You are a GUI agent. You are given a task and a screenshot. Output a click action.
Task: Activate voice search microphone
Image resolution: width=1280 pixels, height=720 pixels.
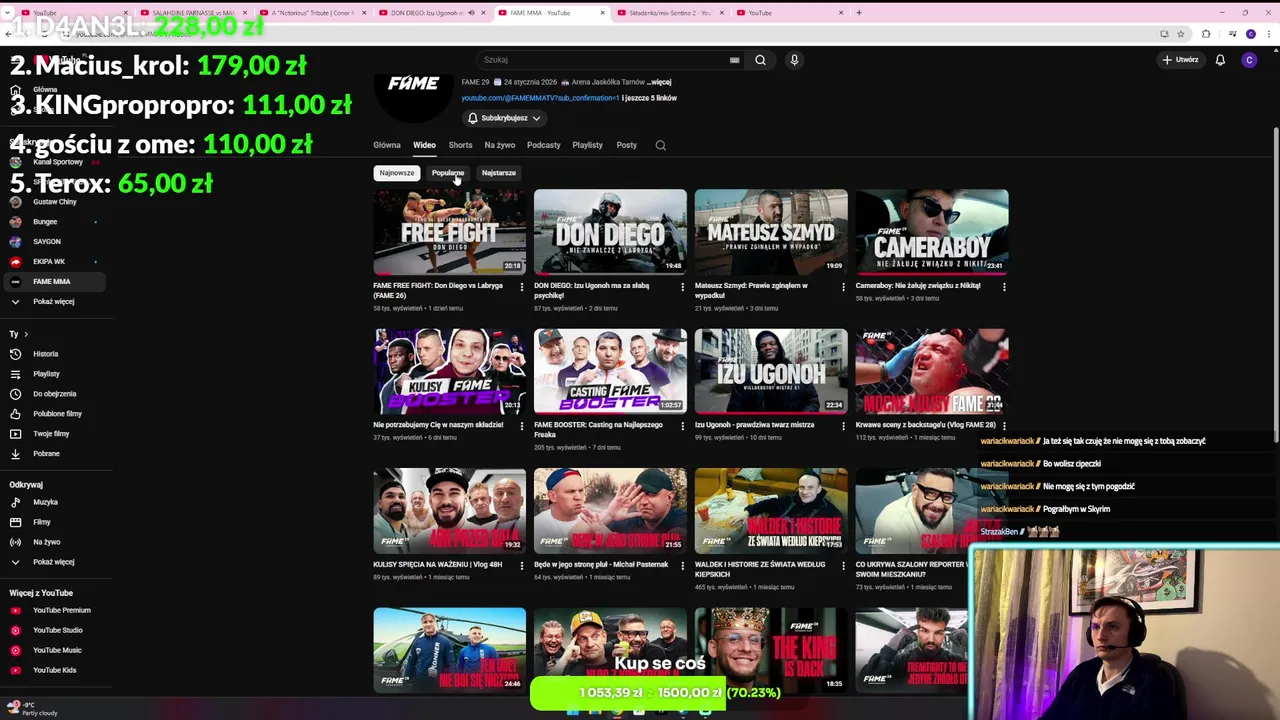[x=794, y=60]
